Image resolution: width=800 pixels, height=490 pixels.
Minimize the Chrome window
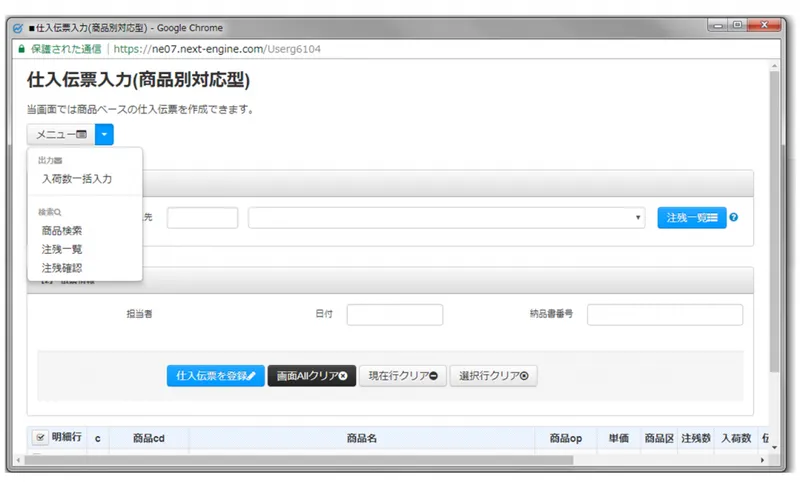point(718,24)
